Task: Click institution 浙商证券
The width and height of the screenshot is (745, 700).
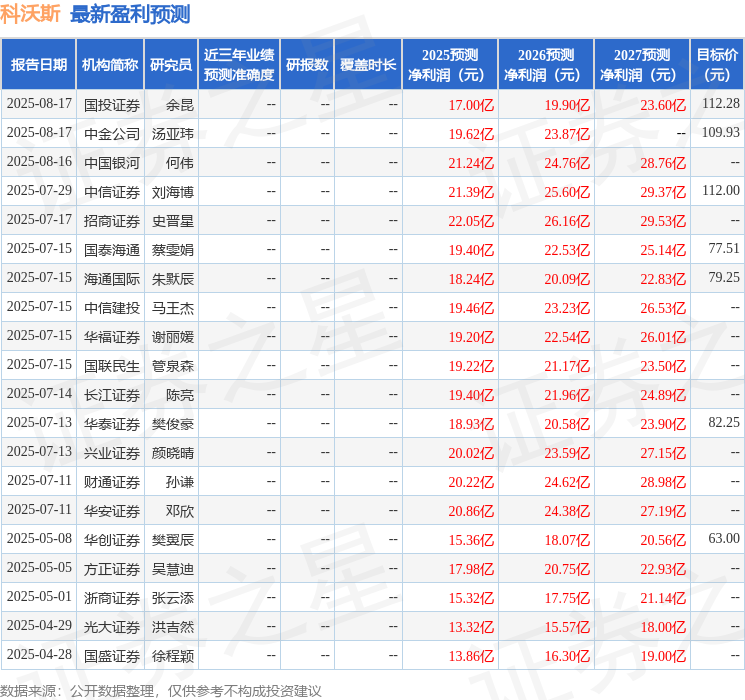Action: (x=112, y=597)
